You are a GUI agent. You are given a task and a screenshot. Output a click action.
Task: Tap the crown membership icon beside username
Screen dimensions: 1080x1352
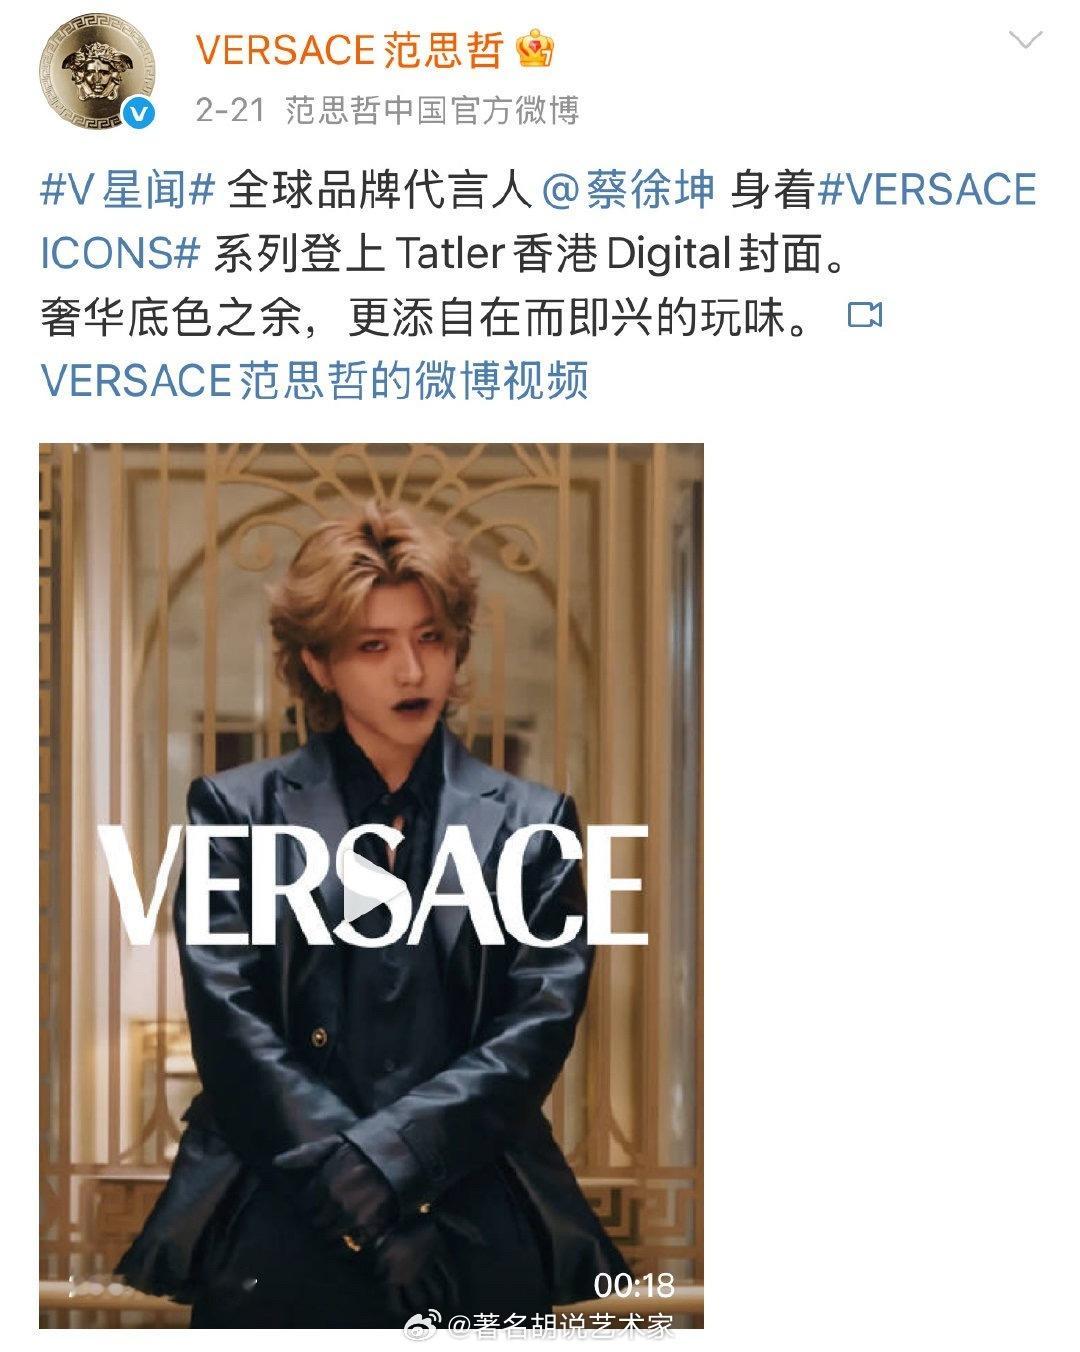pos(535,49)
